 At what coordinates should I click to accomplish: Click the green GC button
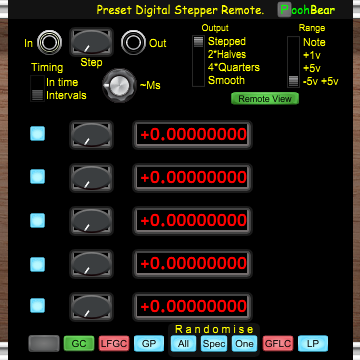point(79,344)
